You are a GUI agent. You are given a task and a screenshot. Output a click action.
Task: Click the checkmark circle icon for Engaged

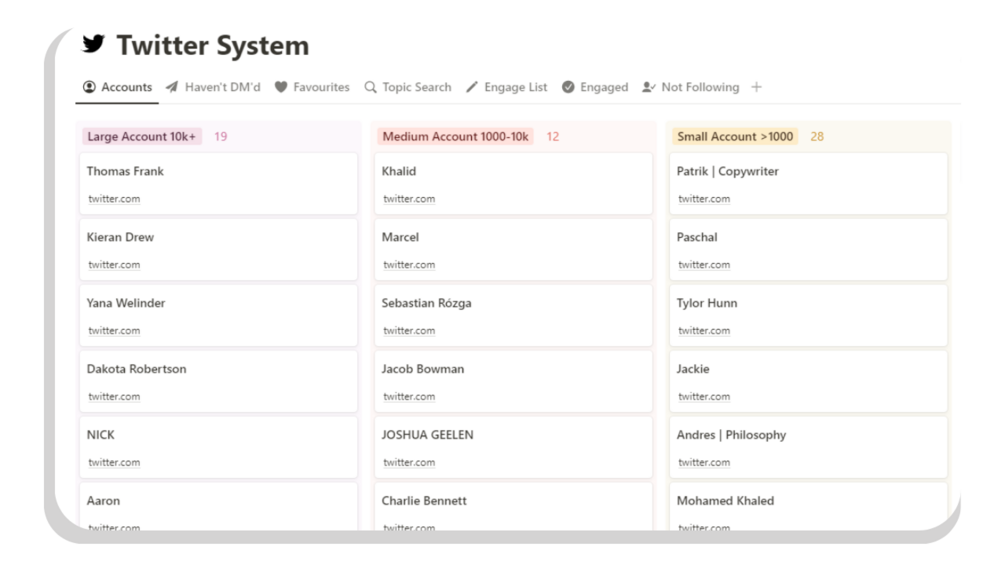[568, 86]
